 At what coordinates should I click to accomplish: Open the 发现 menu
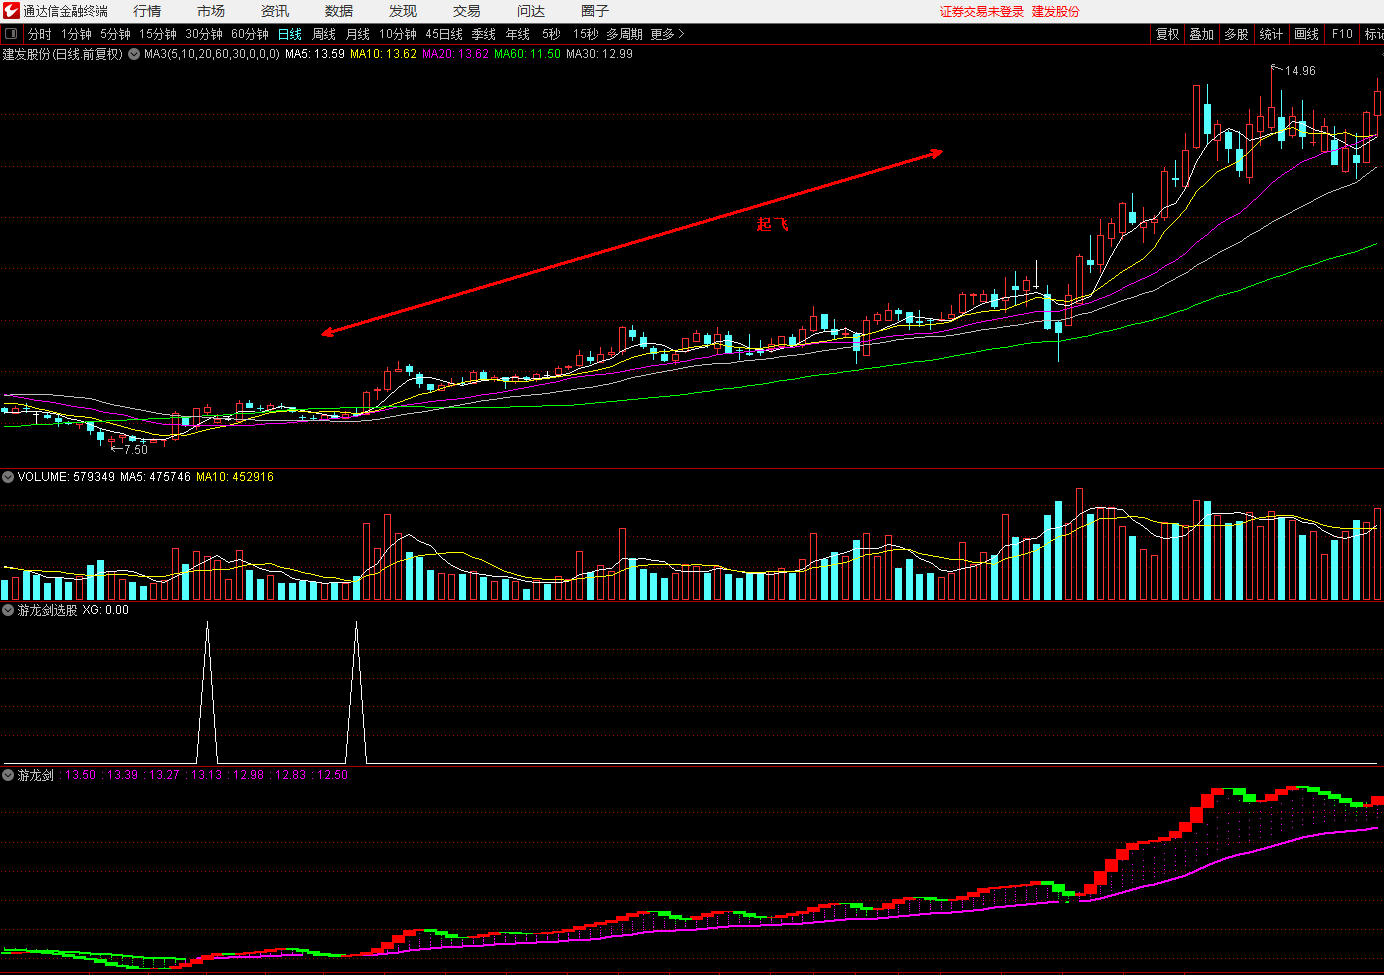tap(403, 11)
